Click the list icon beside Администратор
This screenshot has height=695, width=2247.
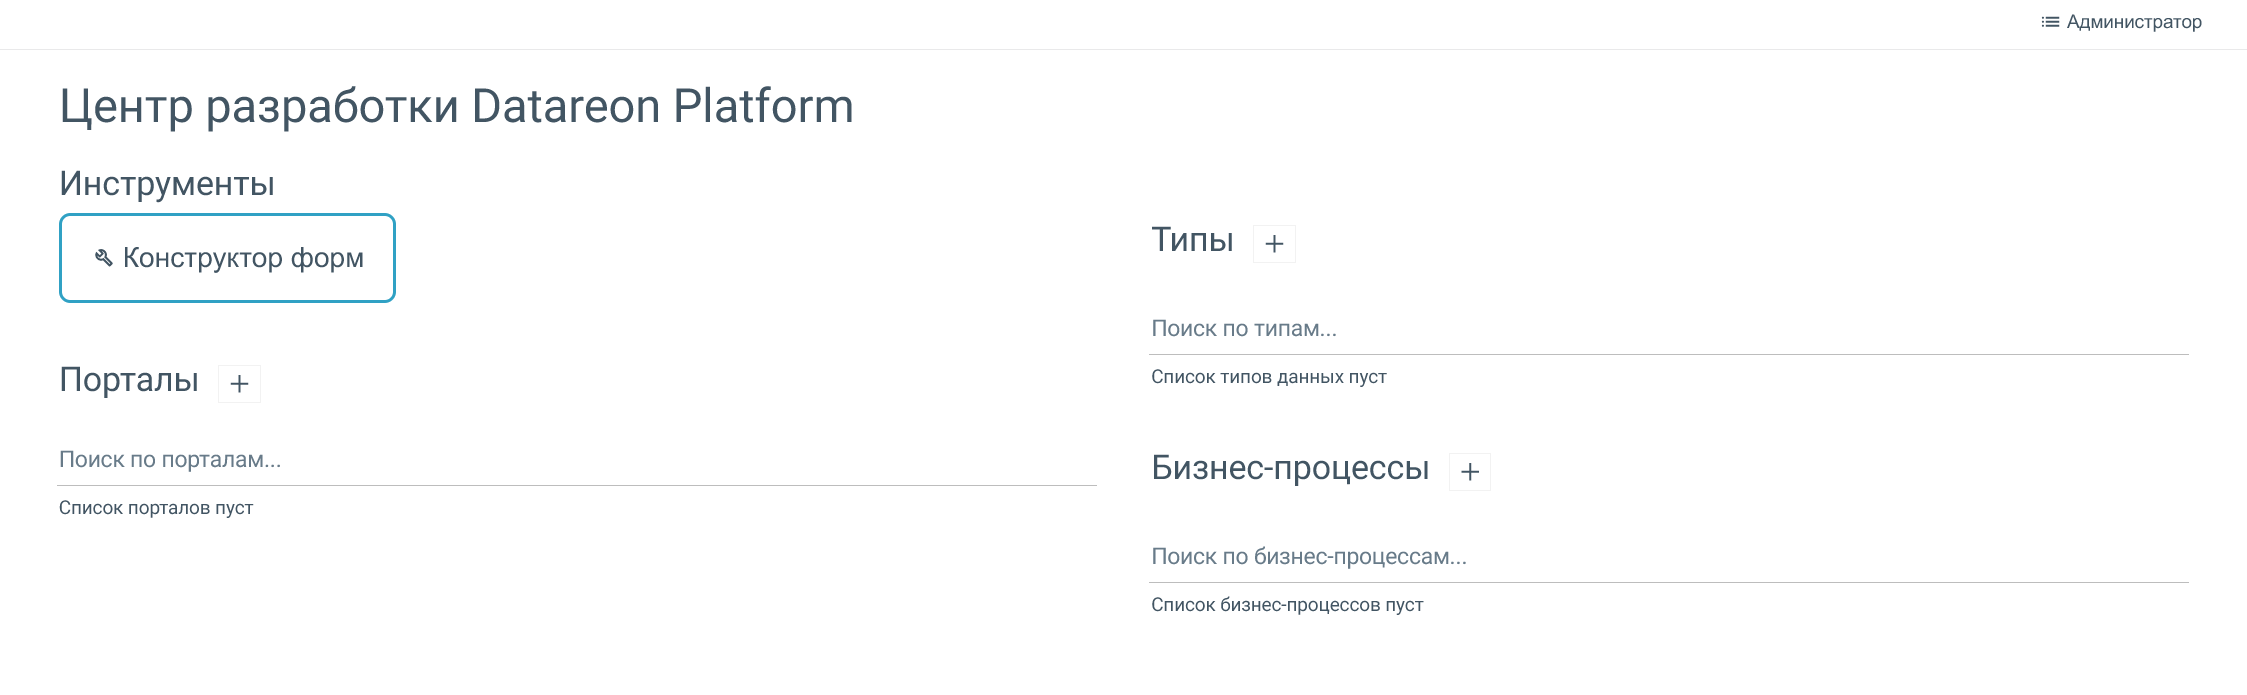click(x=2050, y=22)
